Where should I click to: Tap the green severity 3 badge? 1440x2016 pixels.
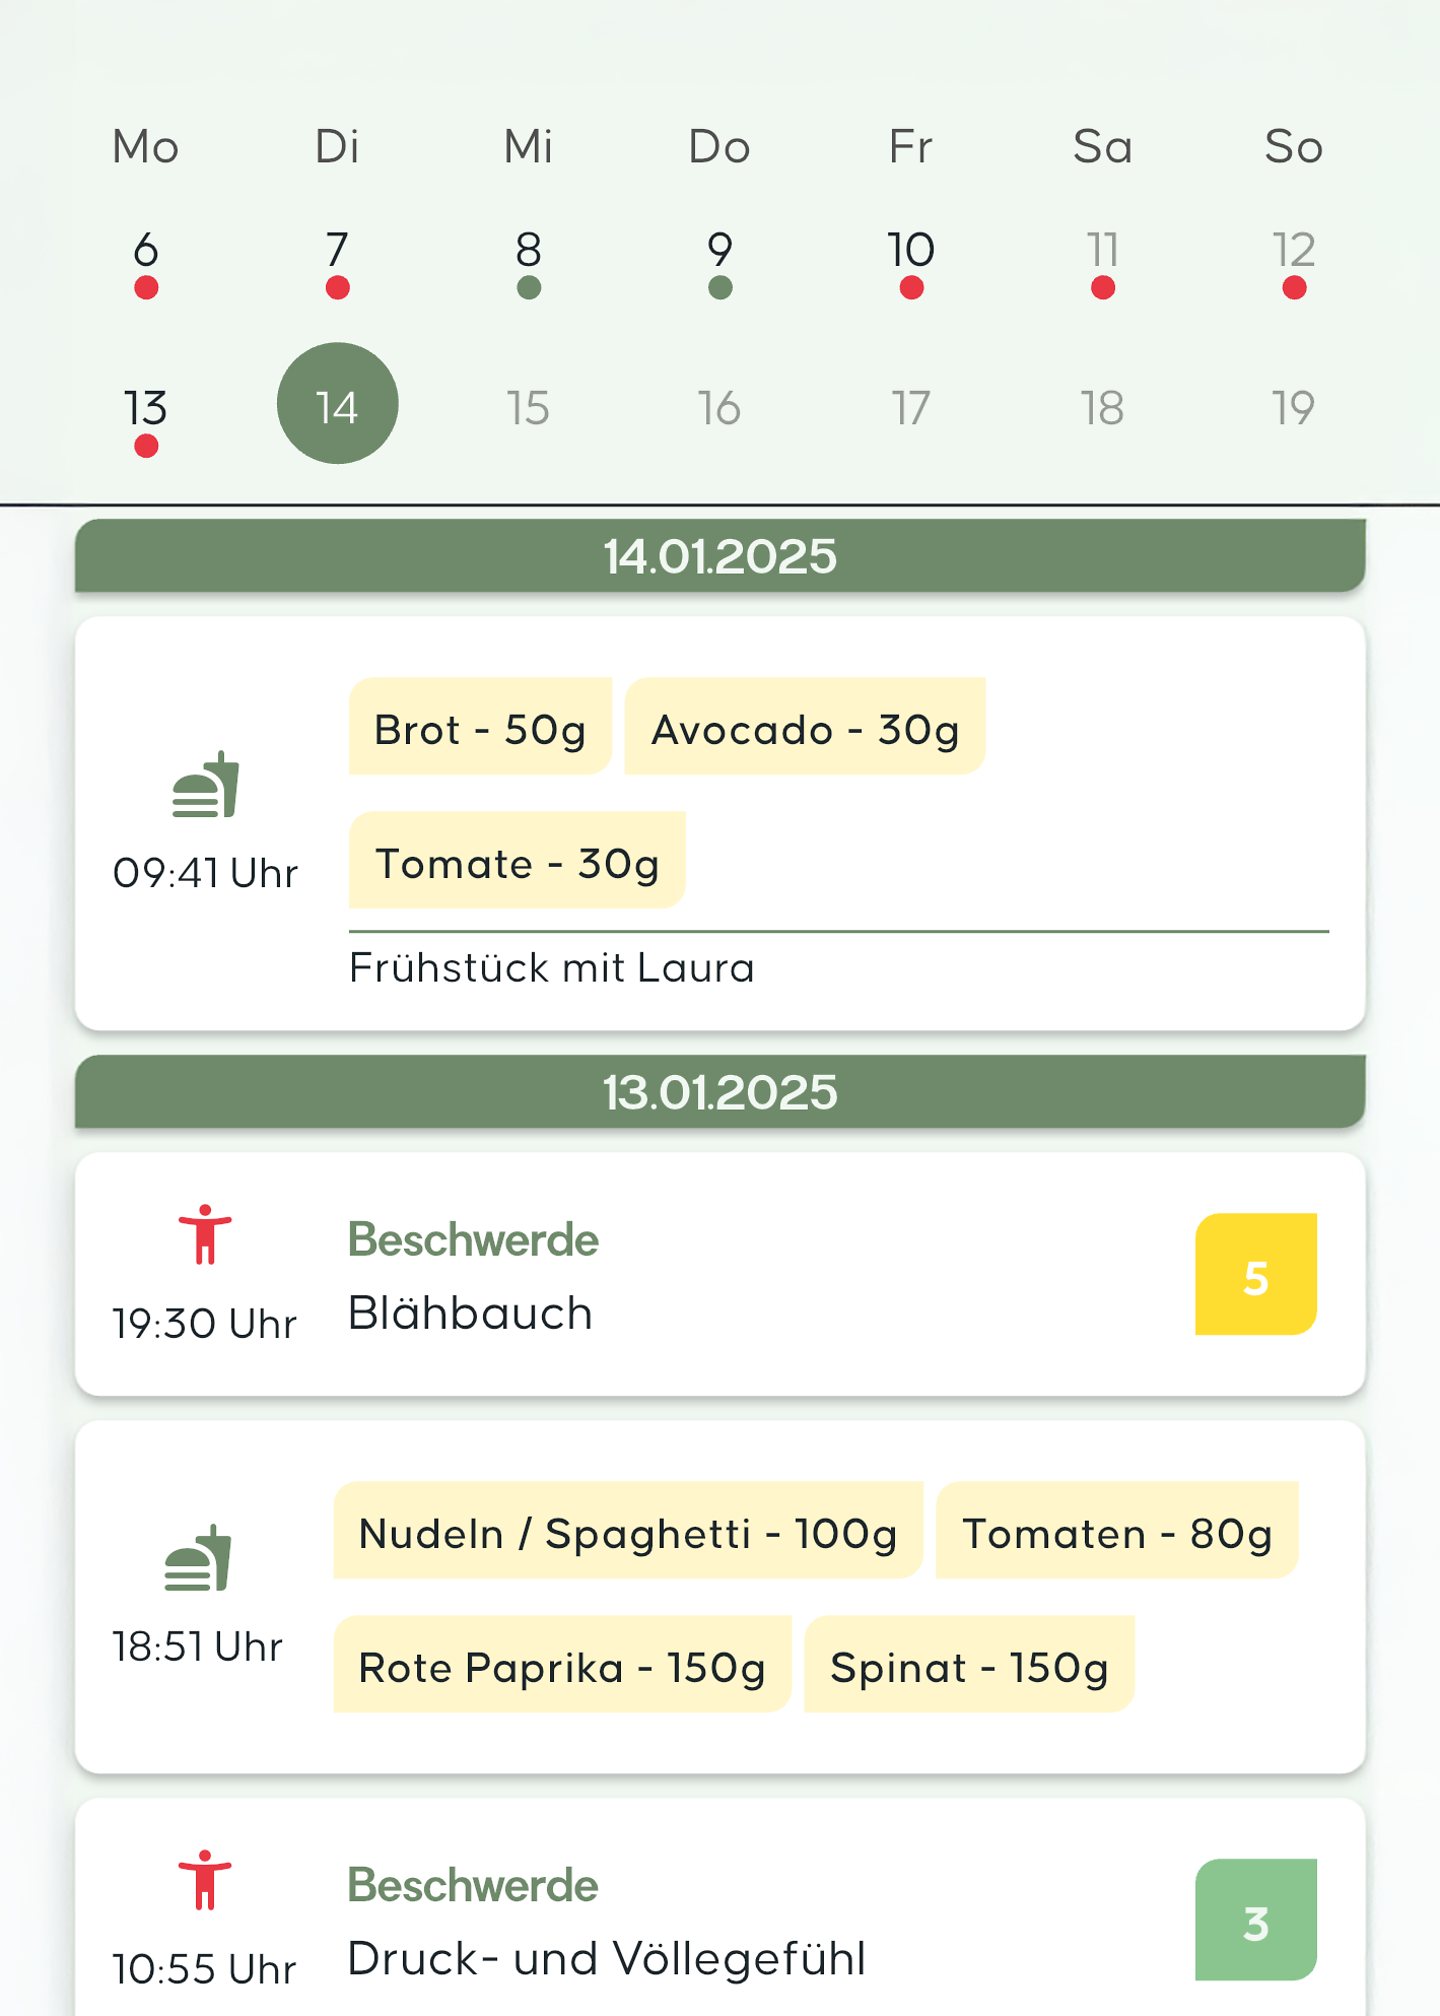tap(1255, 1919)
